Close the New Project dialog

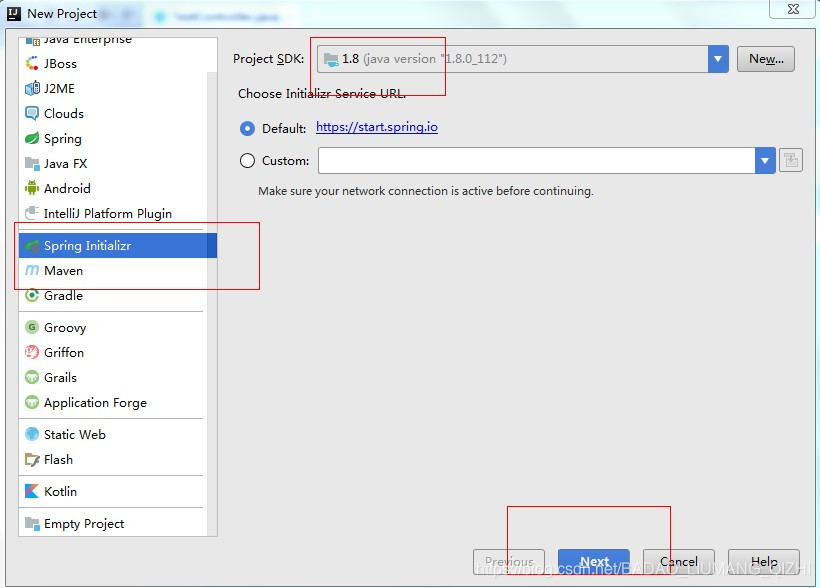[x=793, y=9]
